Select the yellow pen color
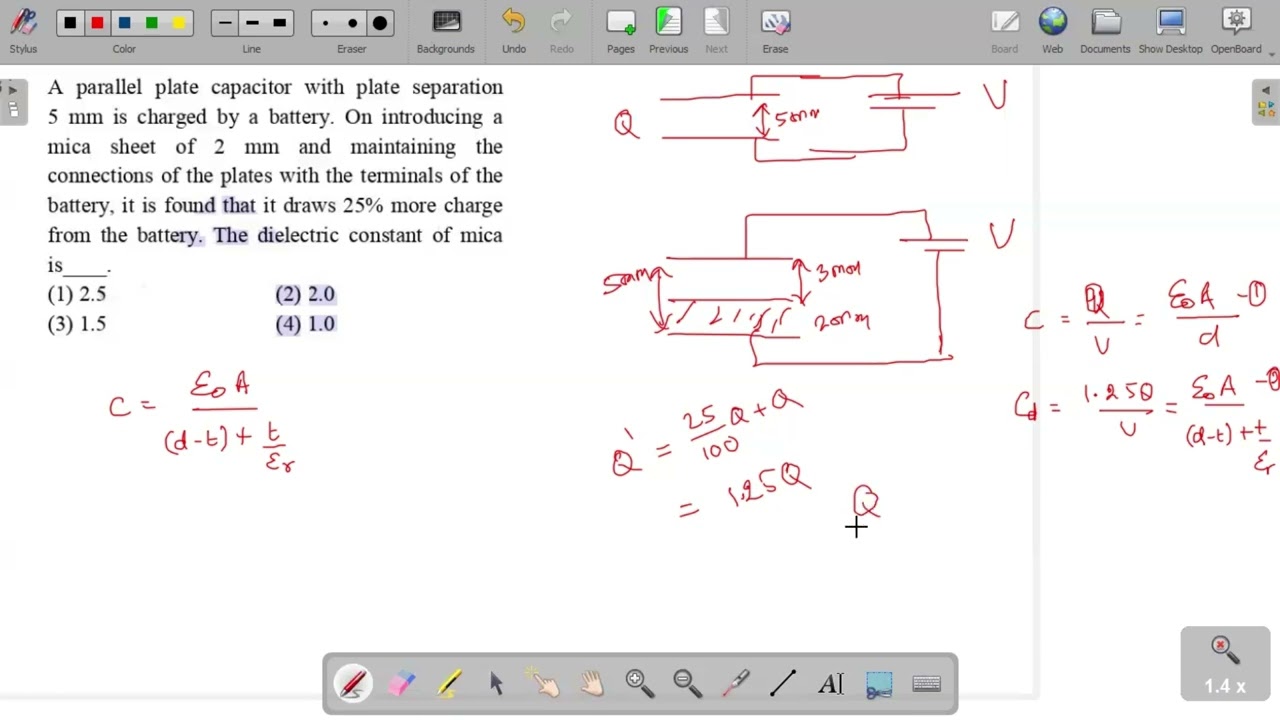Viewport: 1280px width, 720px height. (x=178, y=23)
